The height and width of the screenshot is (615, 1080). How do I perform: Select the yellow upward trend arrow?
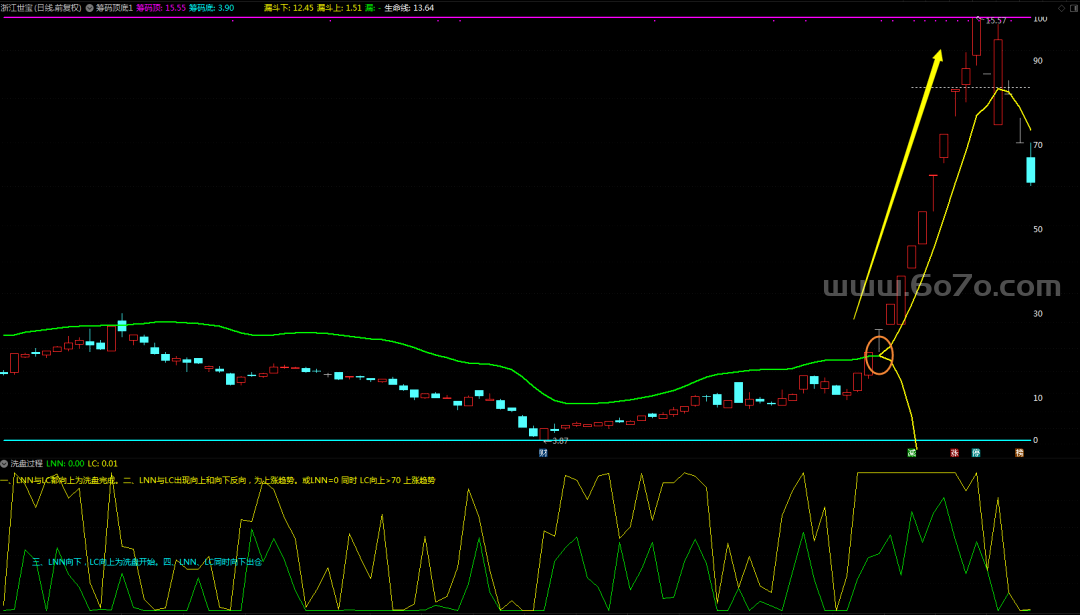pyautogui.click(x=898, y=185)
